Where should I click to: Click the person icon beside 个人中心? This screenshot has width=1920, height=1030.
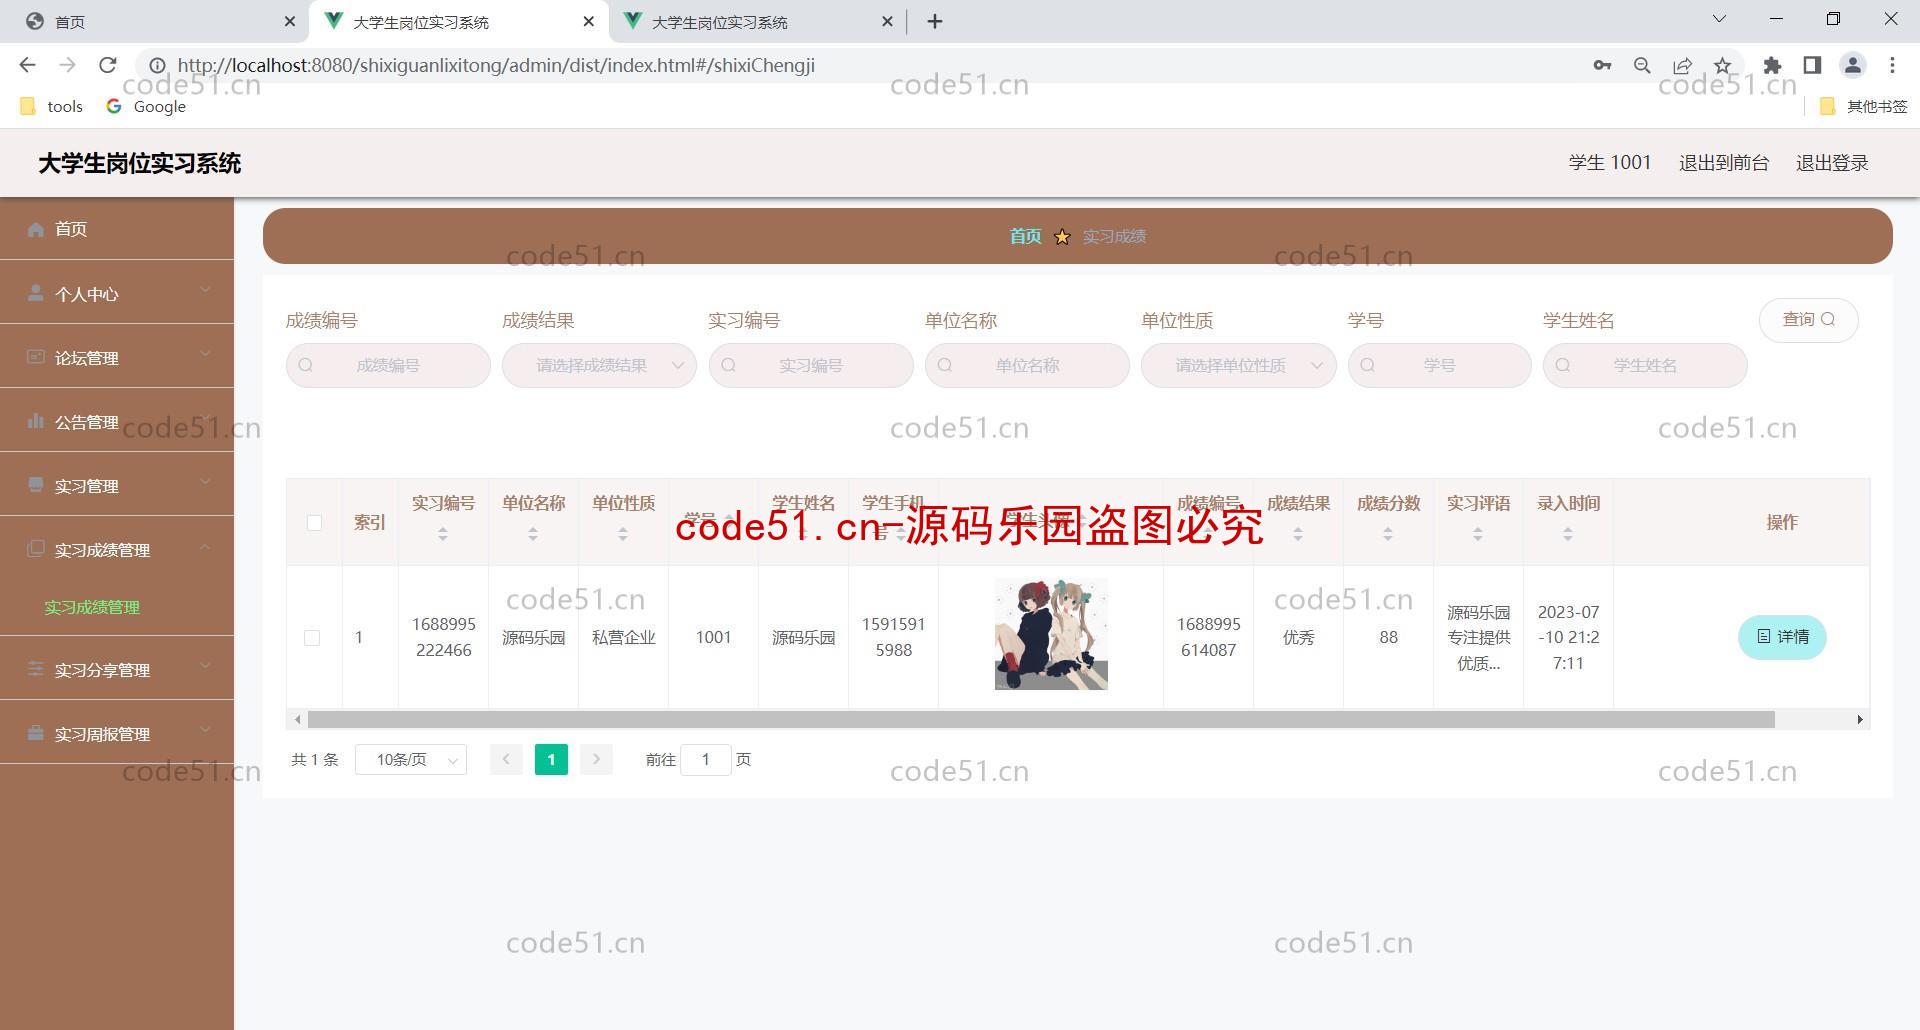[x=36, y=293]
